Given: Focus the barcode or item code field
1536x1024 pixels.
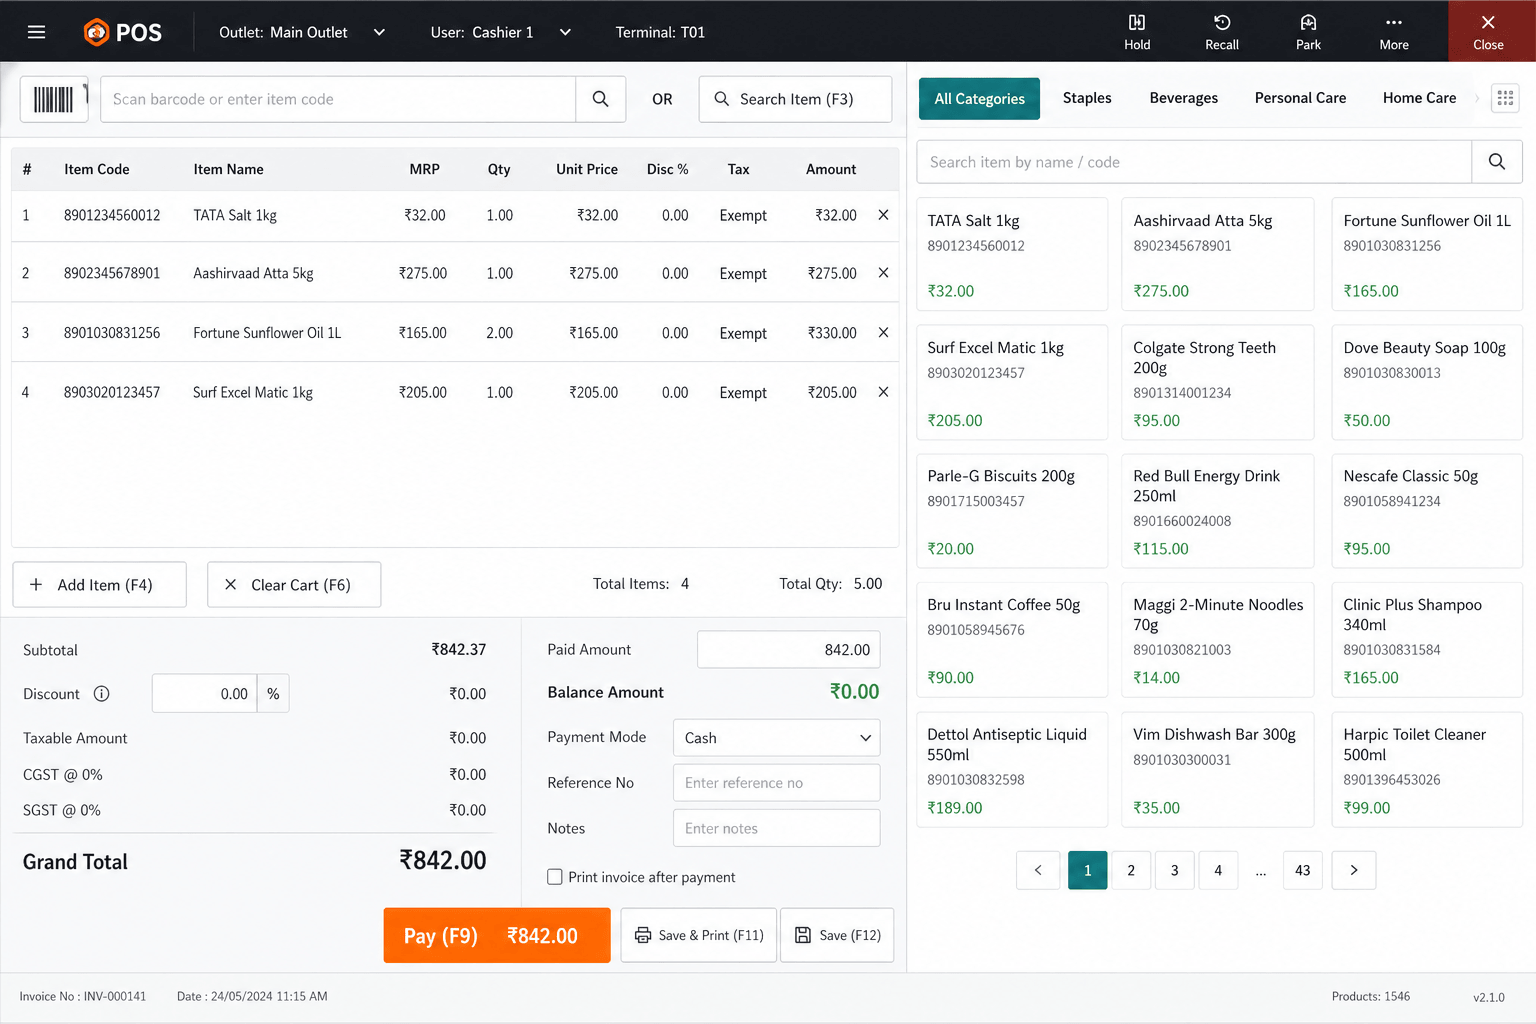Looking at the screenshot, I should (338, 99).
